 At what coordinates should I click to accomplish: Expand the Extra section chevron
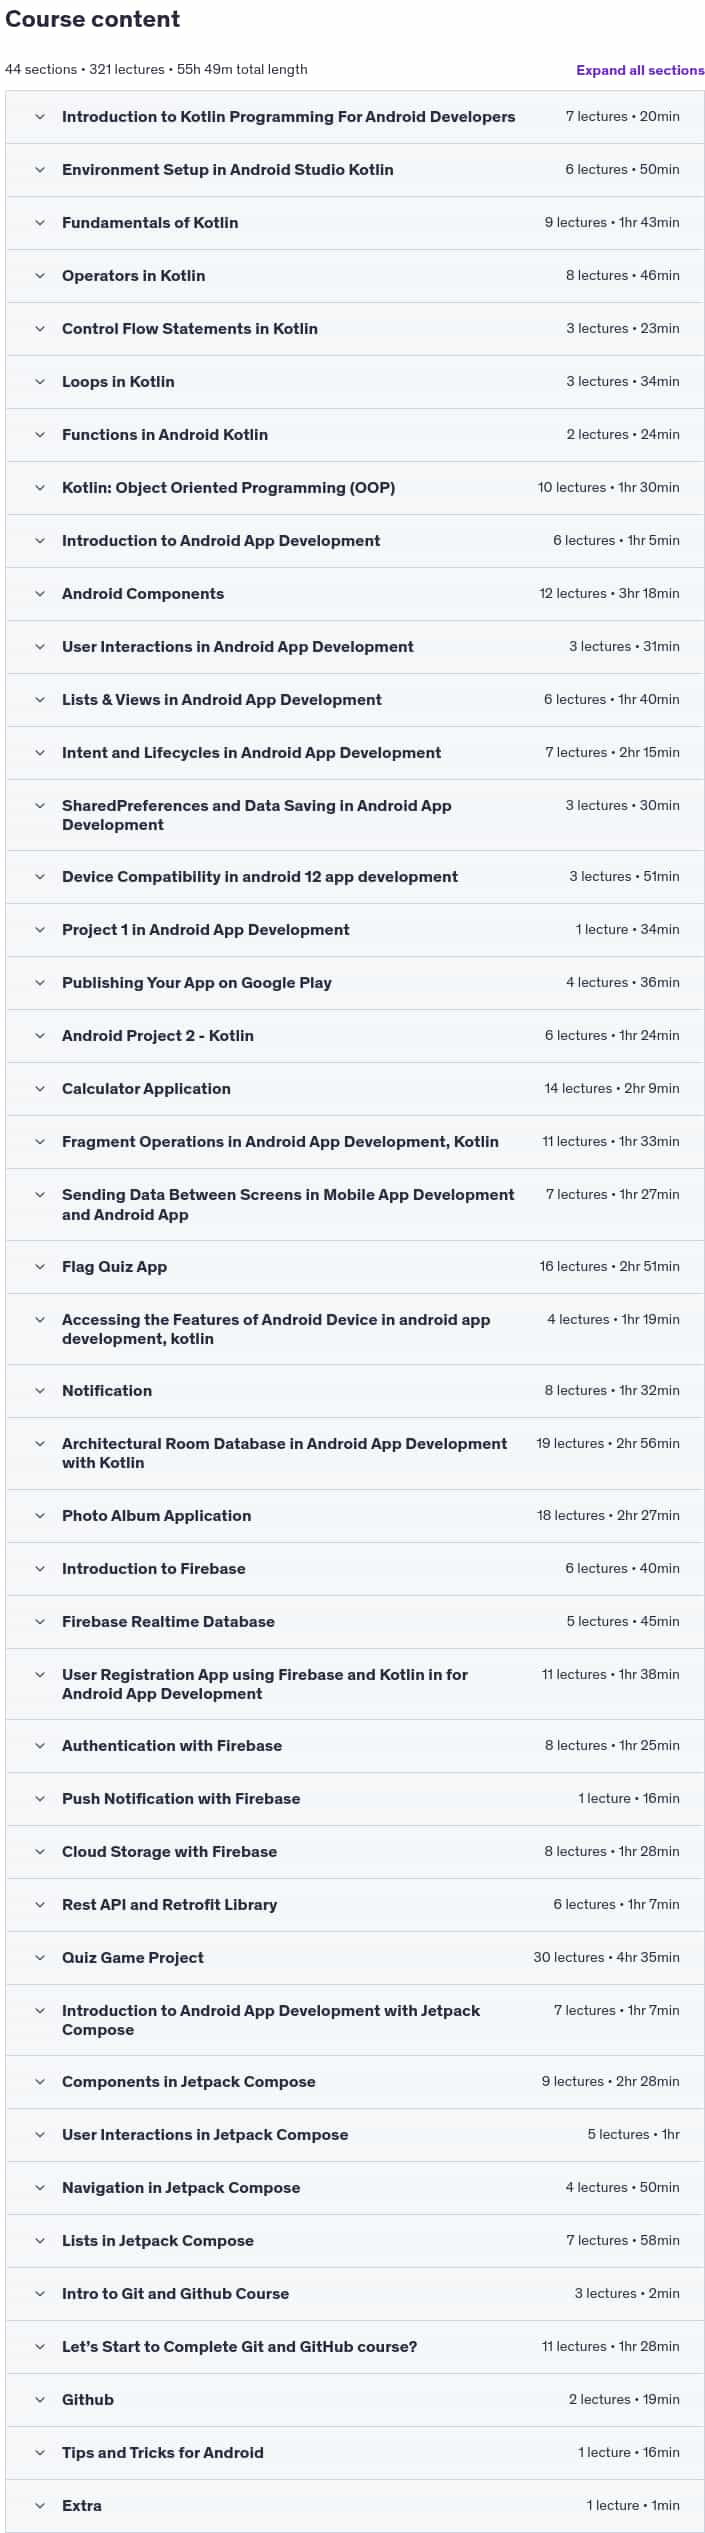(40, 2506)
